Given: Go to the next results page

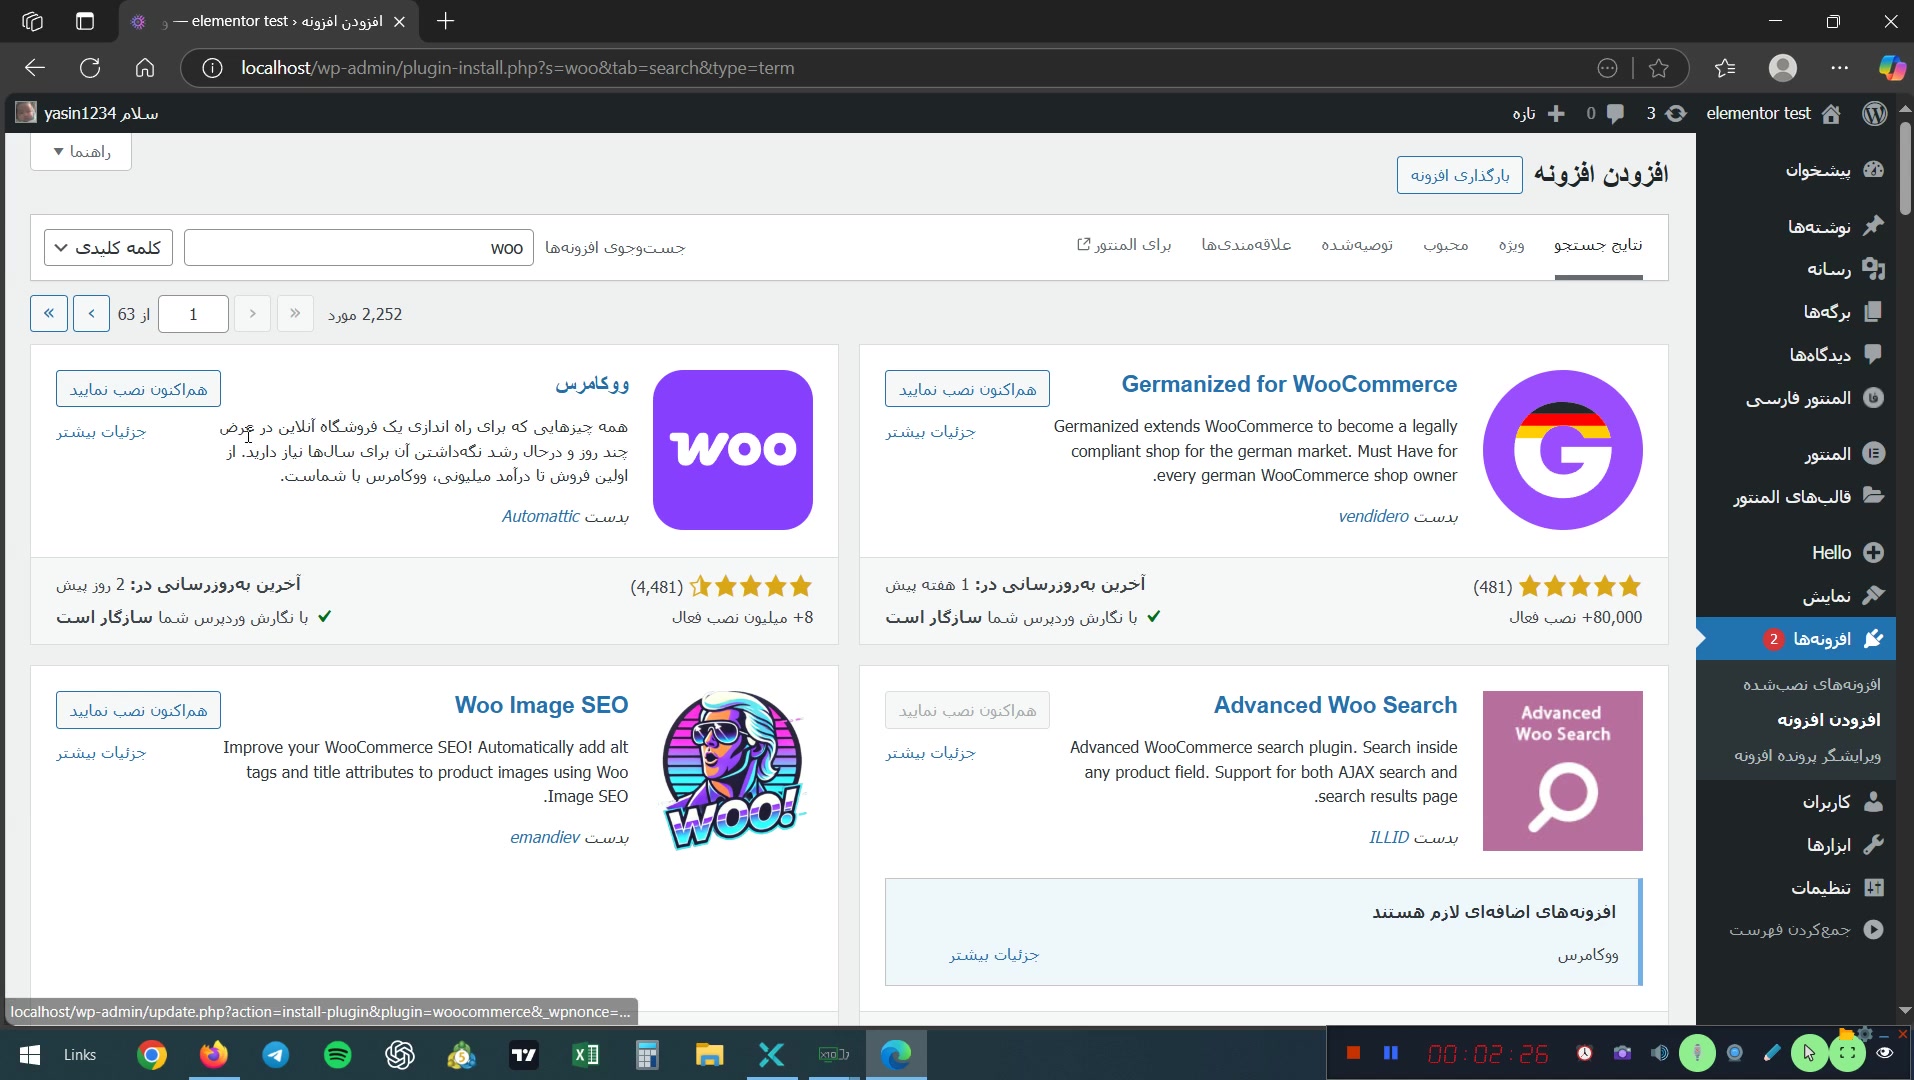Looking at the screenshot, I should tap(91, 314).
